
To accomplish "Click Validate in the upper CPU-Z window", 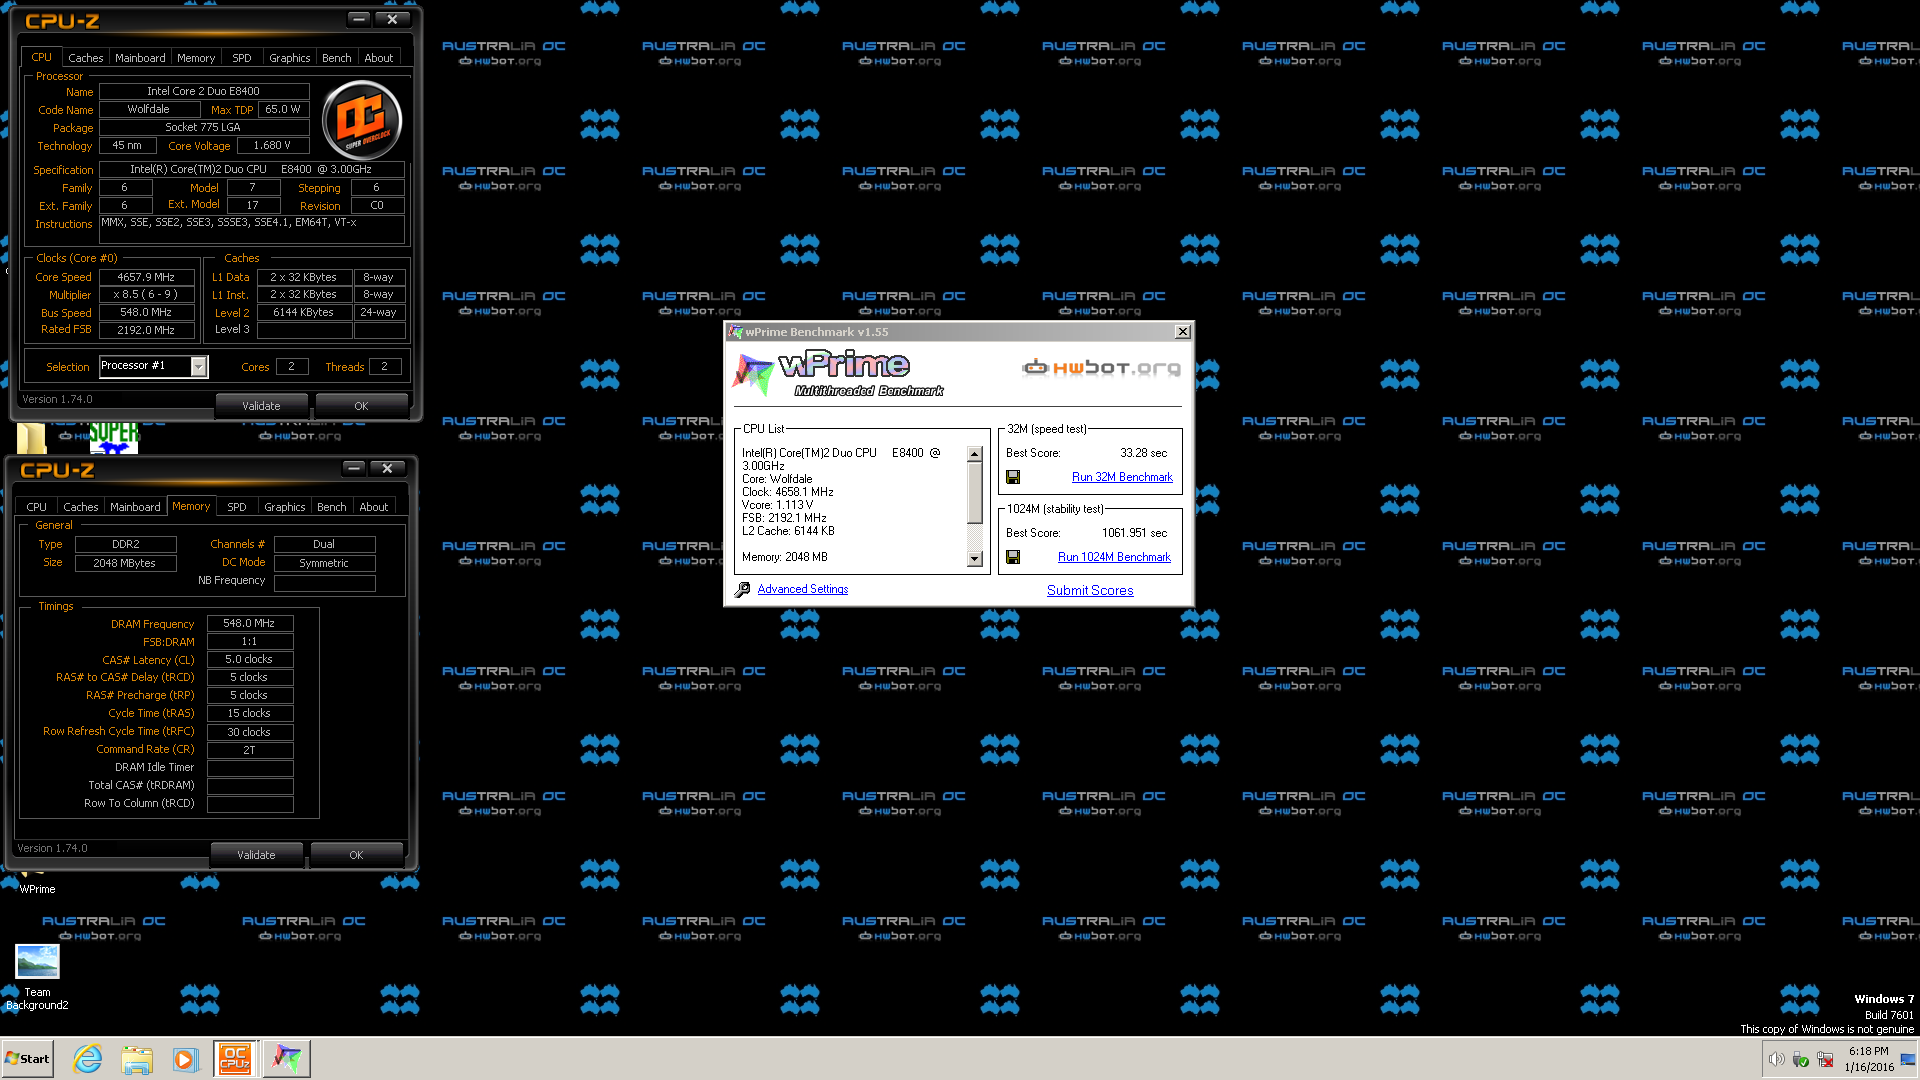I will tap(261, 406).
